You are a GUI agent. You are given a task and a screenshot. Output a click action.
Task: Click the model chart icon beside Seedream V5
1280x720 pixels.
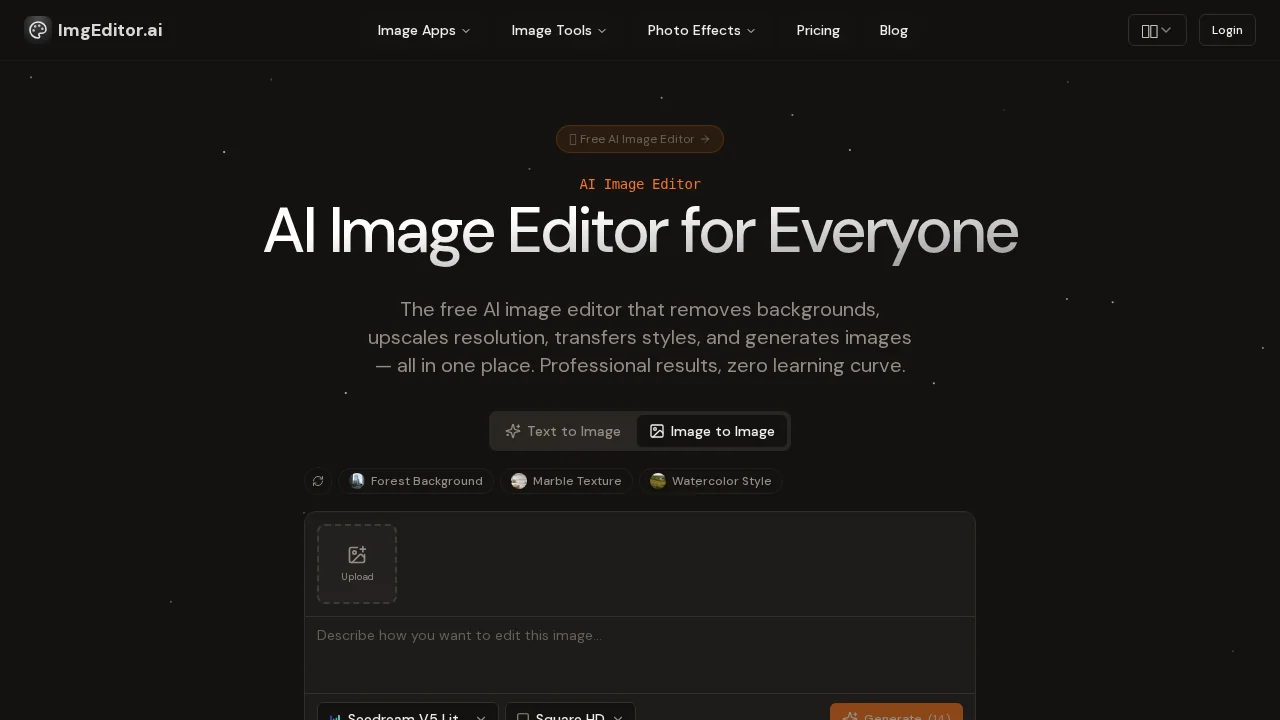336,718
